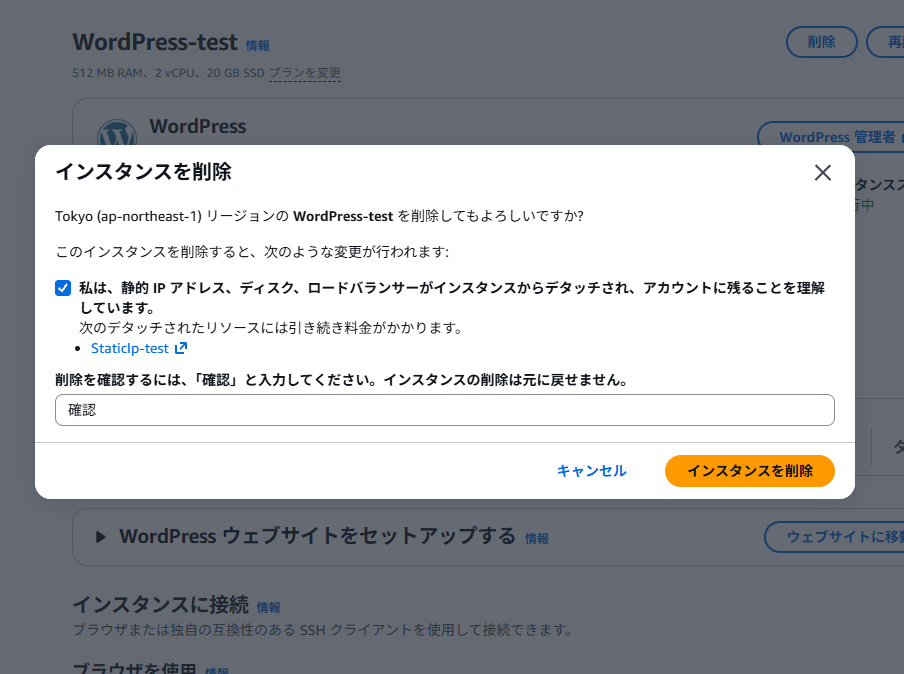The image size is (904, 674).
Task: Click the 削除 button in page header
Action: 822,42
